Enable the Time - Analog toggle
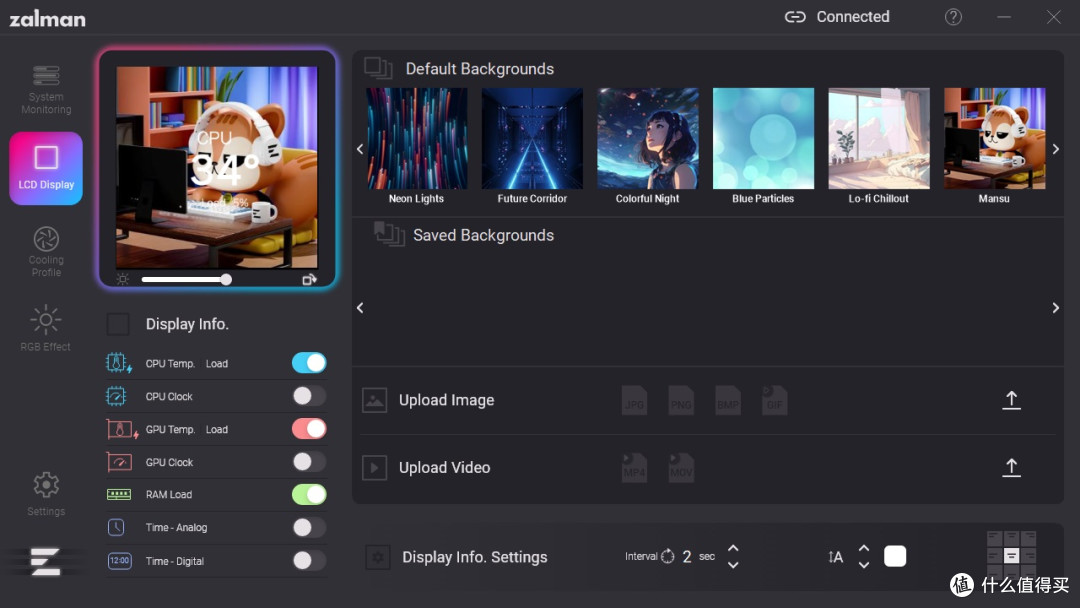 (x=309, y=527)
